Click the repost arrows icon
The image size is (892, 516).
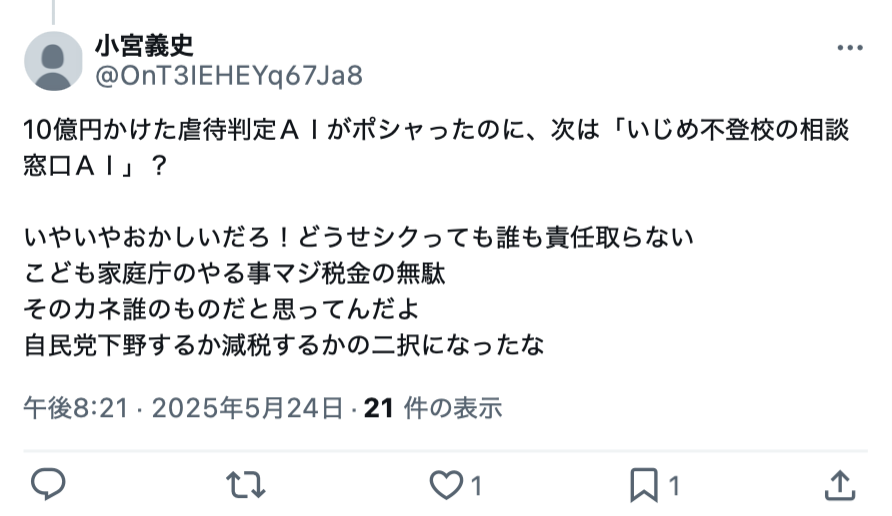coord(246,485)
